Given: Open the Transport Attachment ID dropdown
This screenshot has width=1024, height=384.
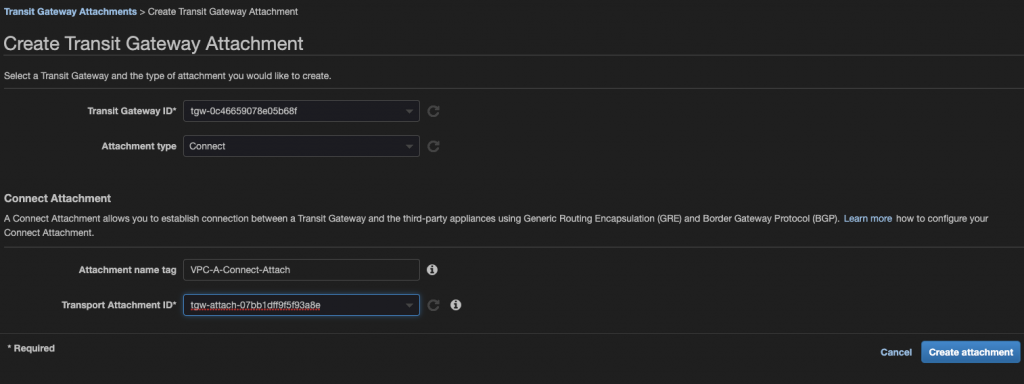Looking at the screenshot, I should (301, 305).
